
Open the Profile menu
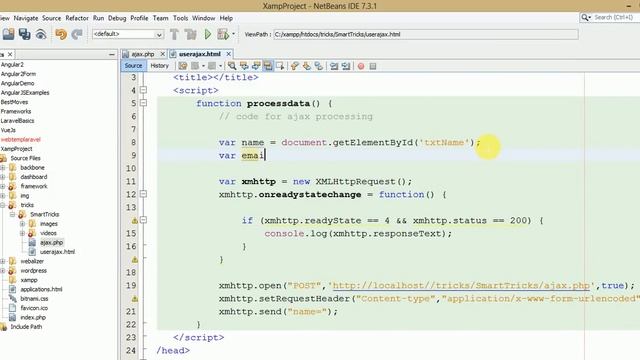[x=139, y=18]
